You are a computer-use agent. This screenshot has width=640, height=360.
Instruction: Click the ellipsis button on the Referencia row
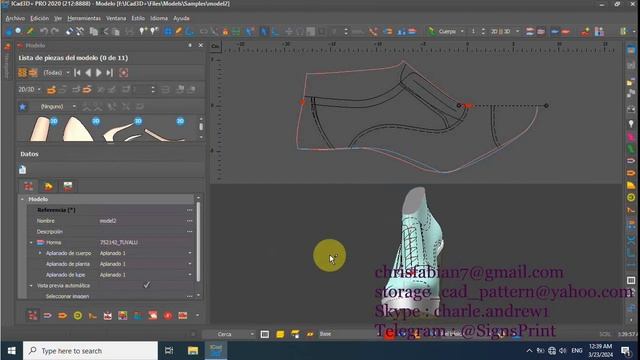(x=189, y=210)
